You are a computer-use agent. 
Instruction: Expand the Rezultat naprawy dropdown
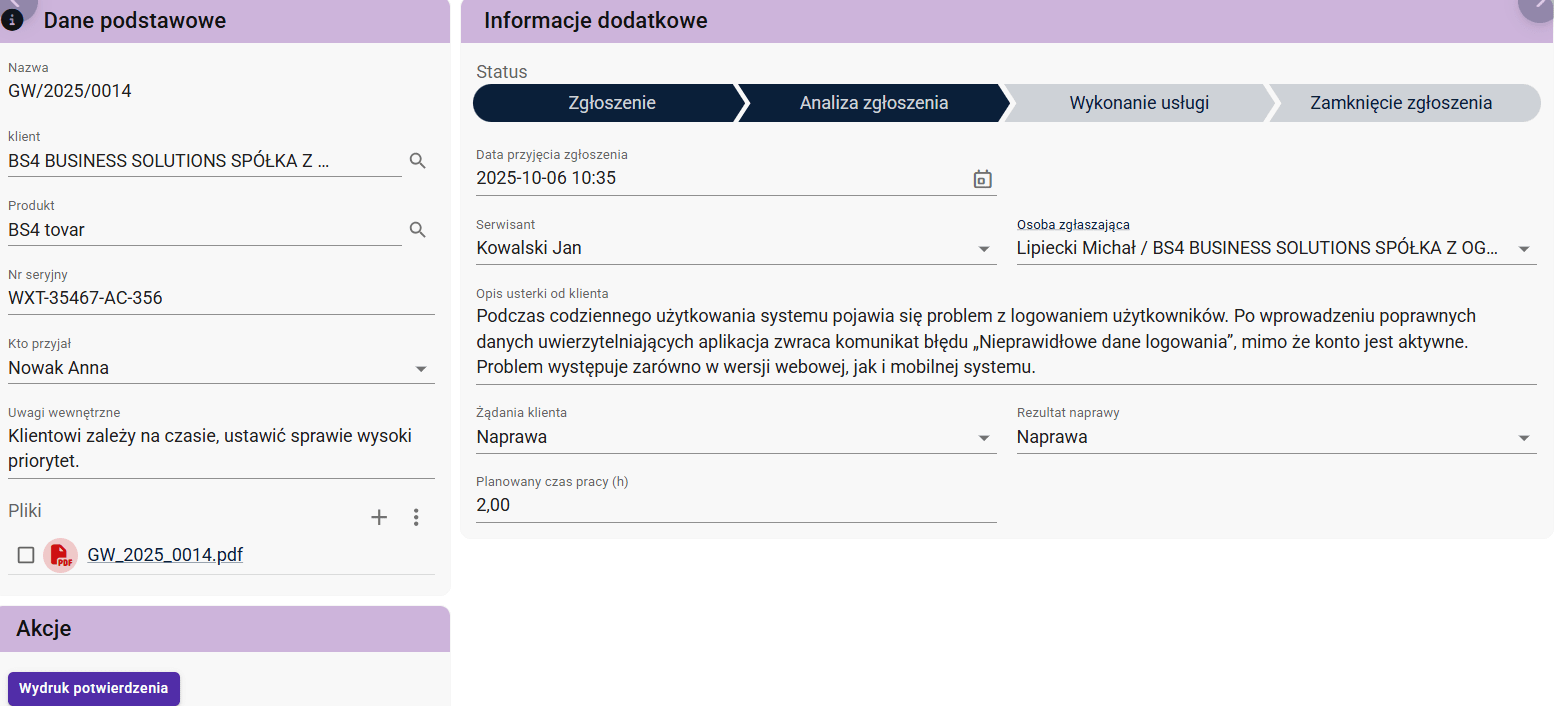pos(1524,438)
